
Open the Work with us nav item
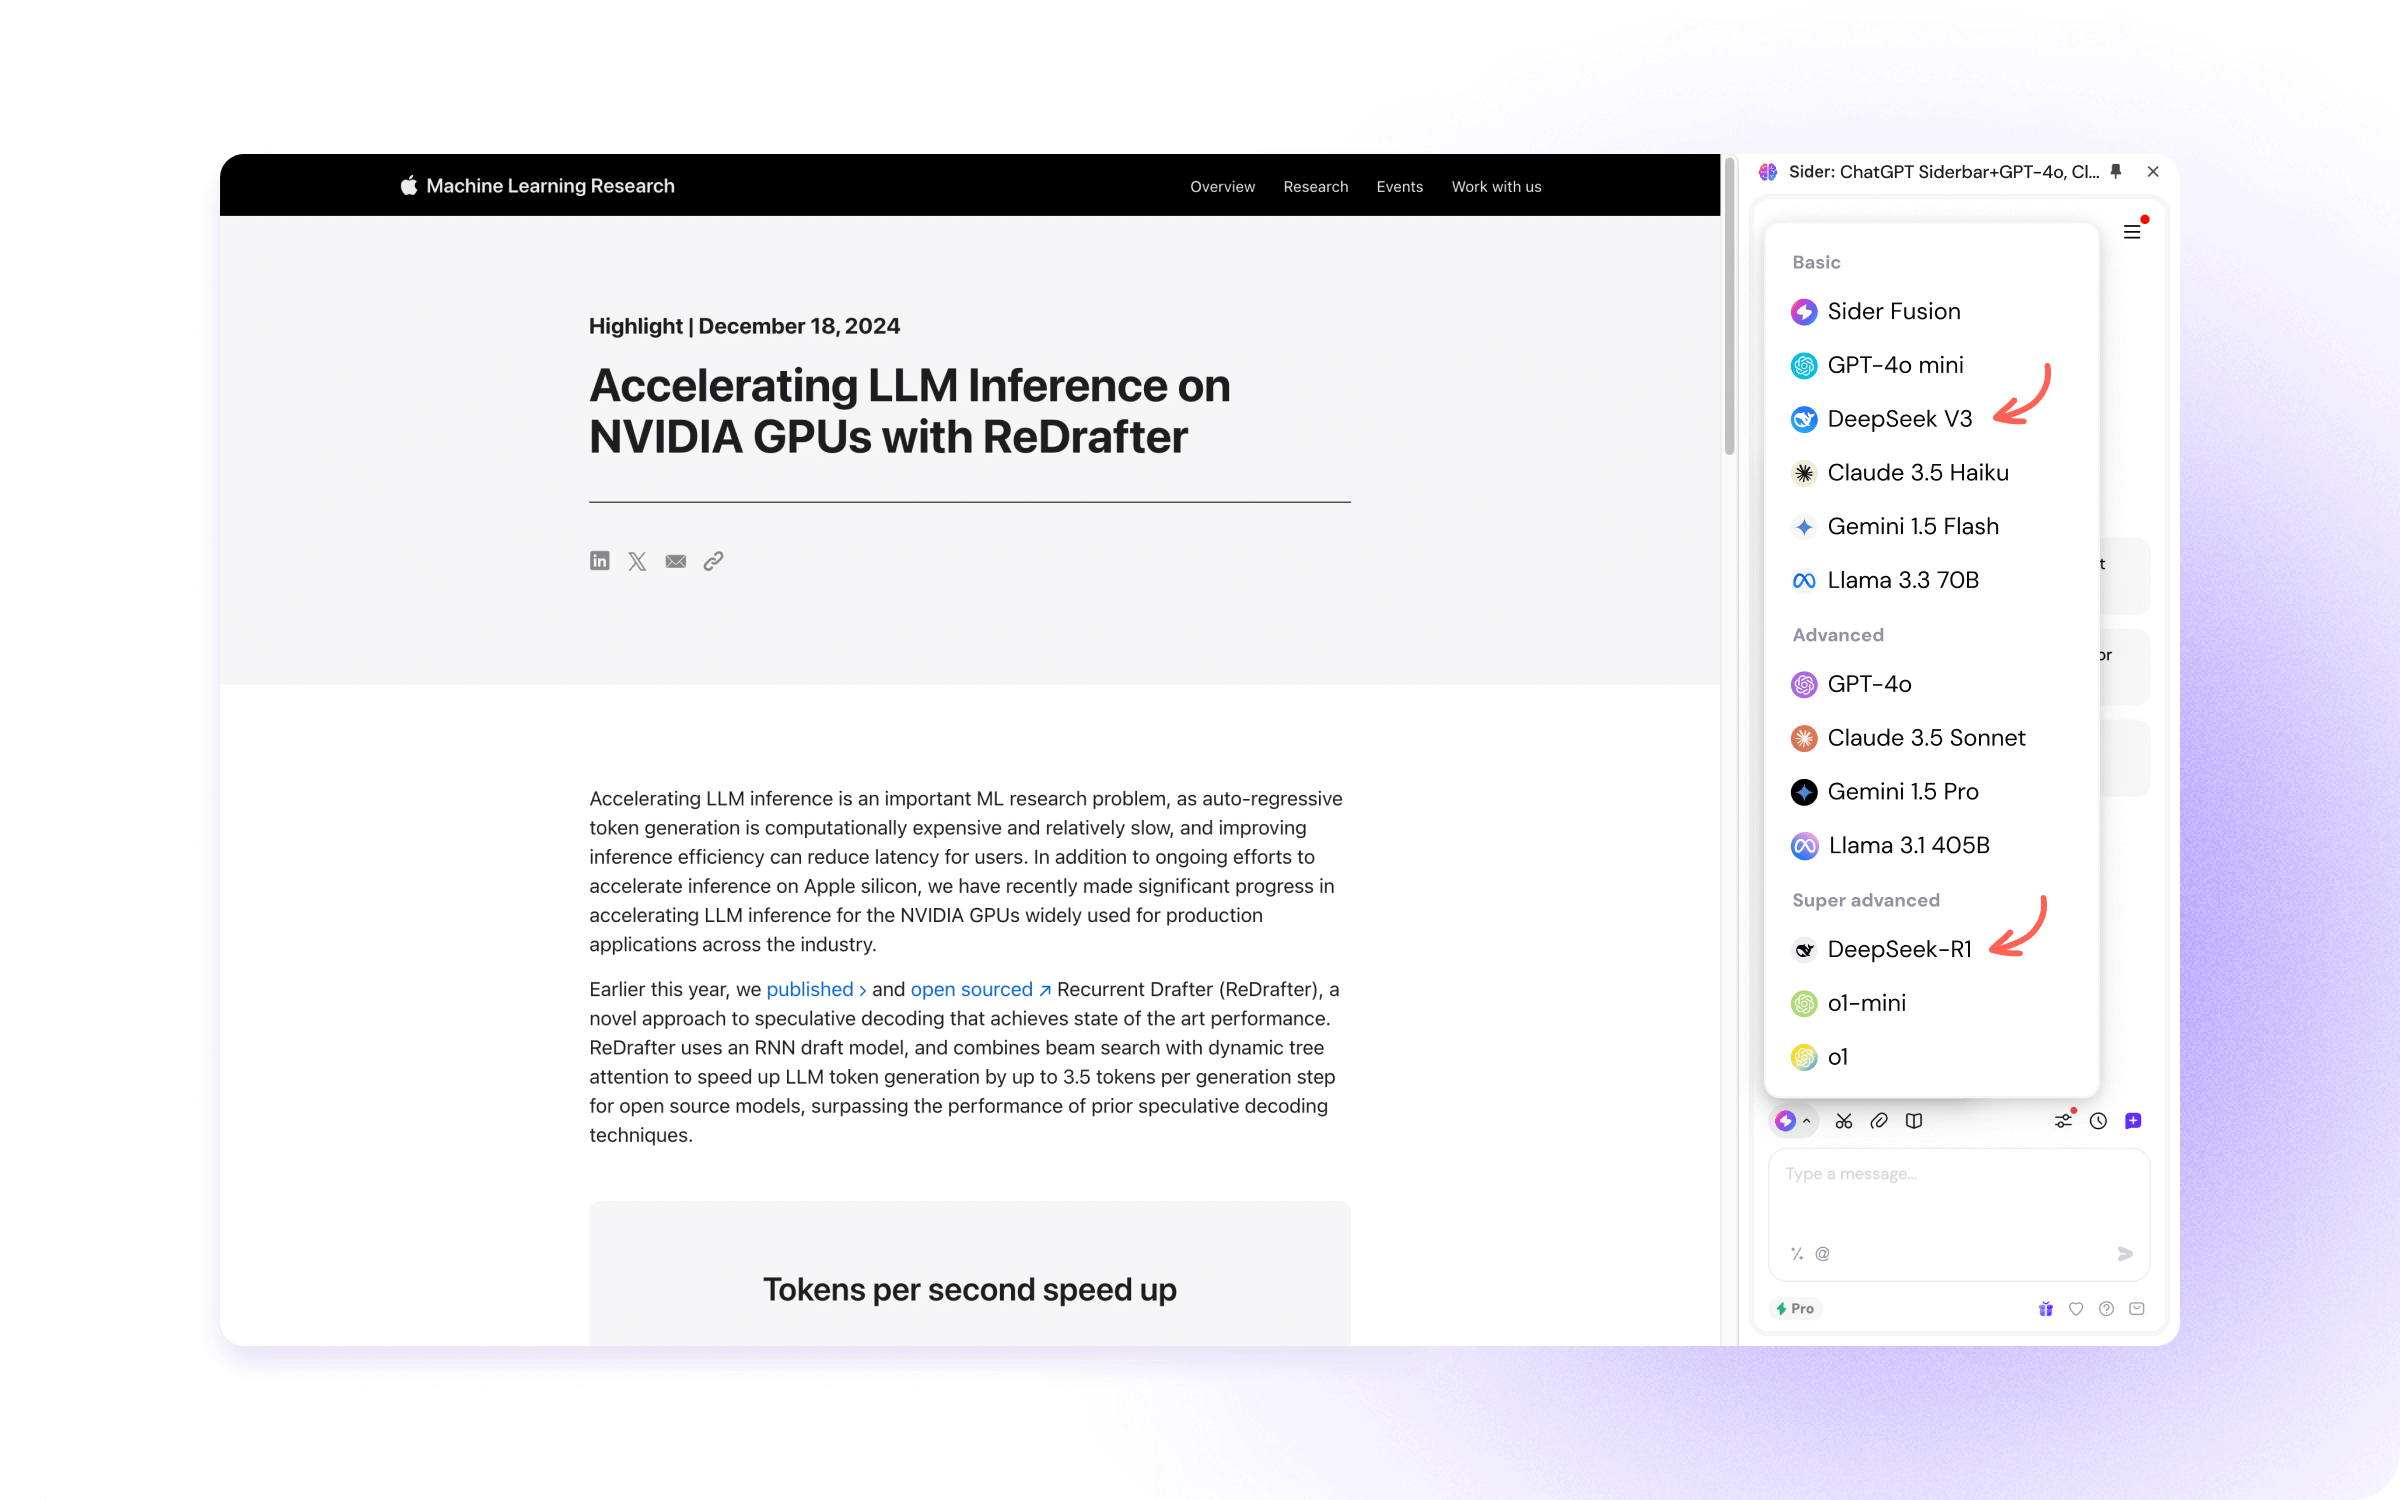(1496, 186)
